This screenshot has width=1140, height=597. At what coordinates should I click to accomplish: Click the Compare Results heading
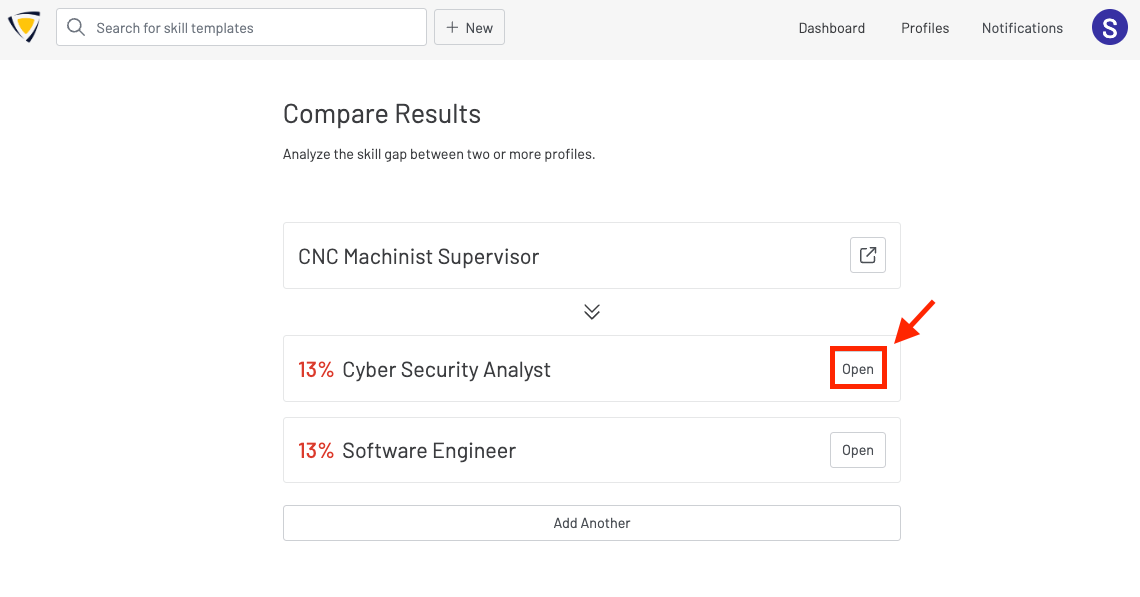[x=382, y=114]
